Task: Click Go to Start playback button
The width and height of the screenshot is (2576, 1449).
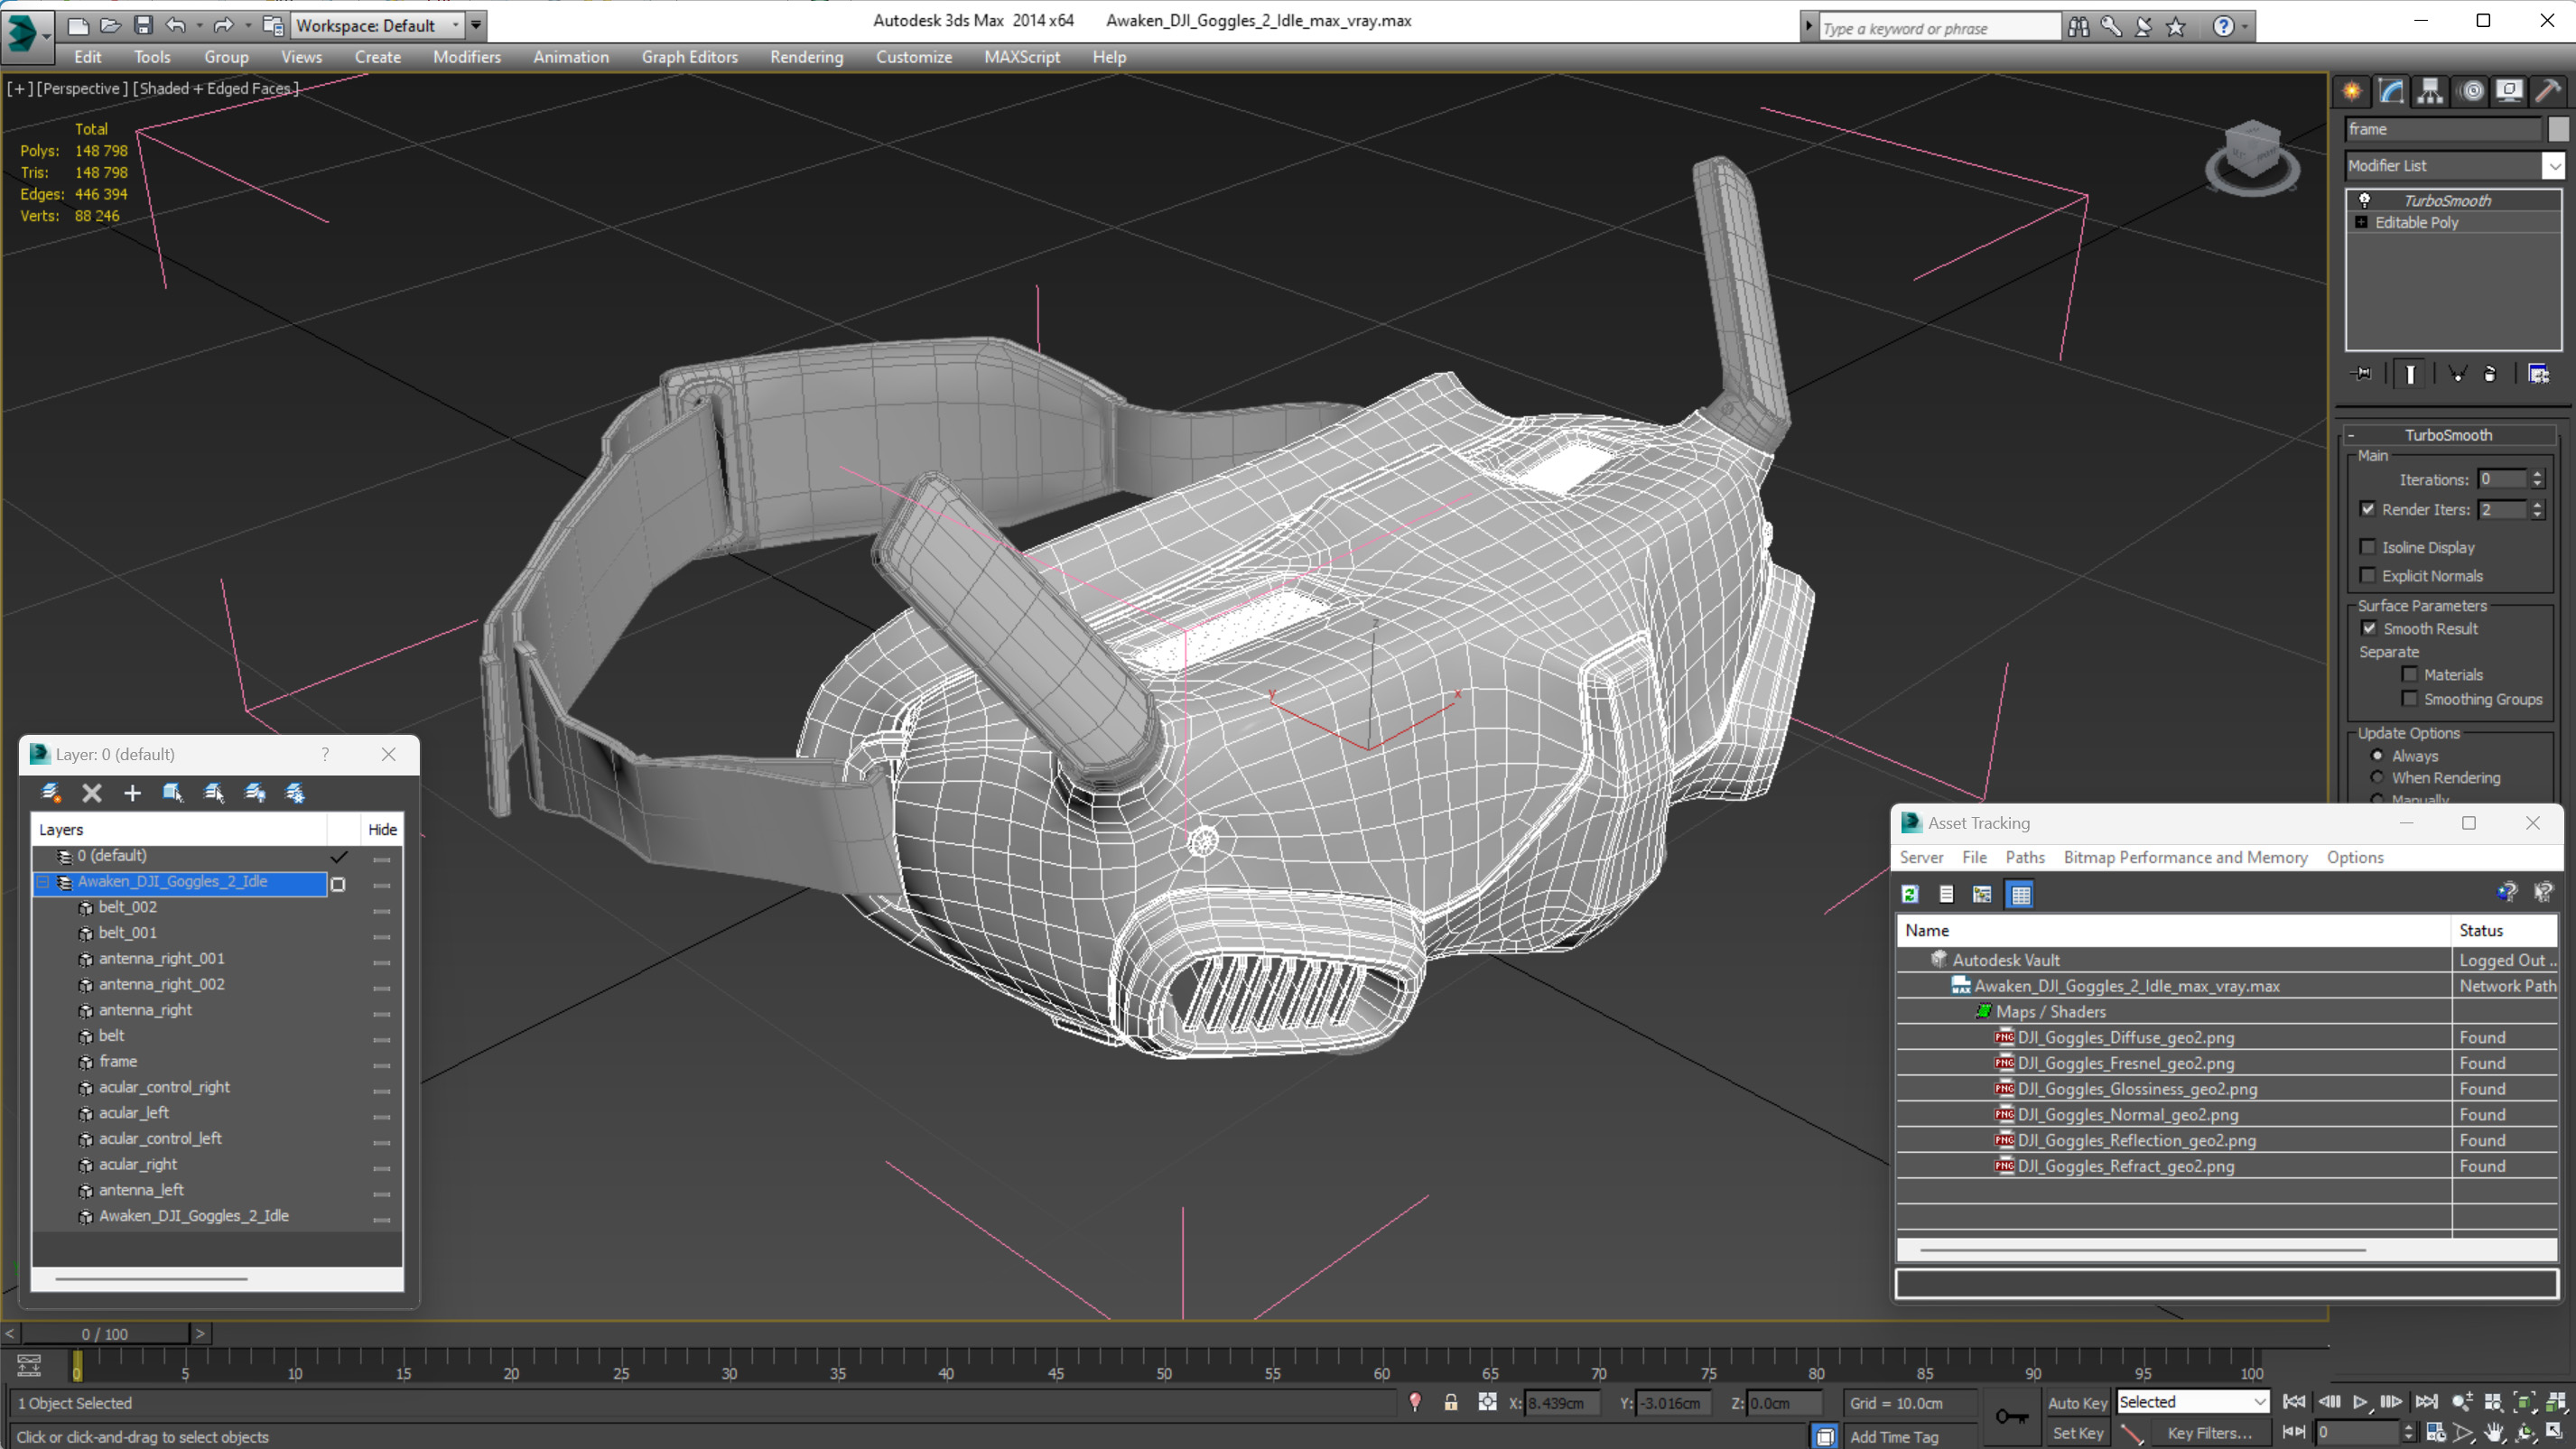Action: point(2294,1402)
